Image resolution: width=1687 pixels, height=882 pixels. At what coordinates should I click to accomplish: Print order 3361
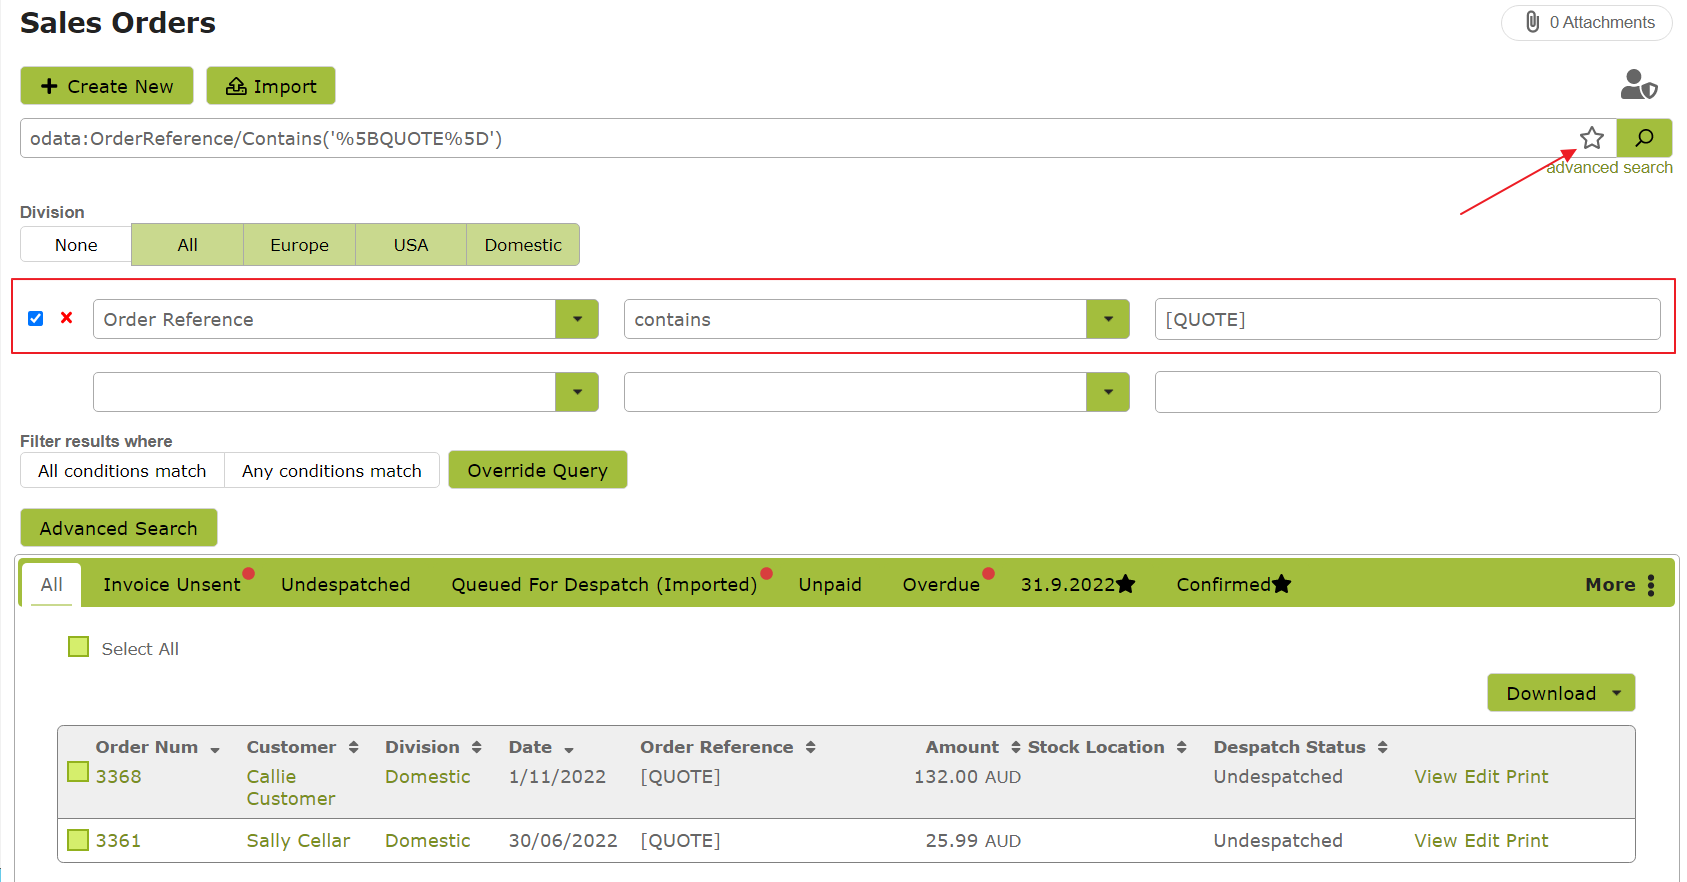pos(1527,841)
